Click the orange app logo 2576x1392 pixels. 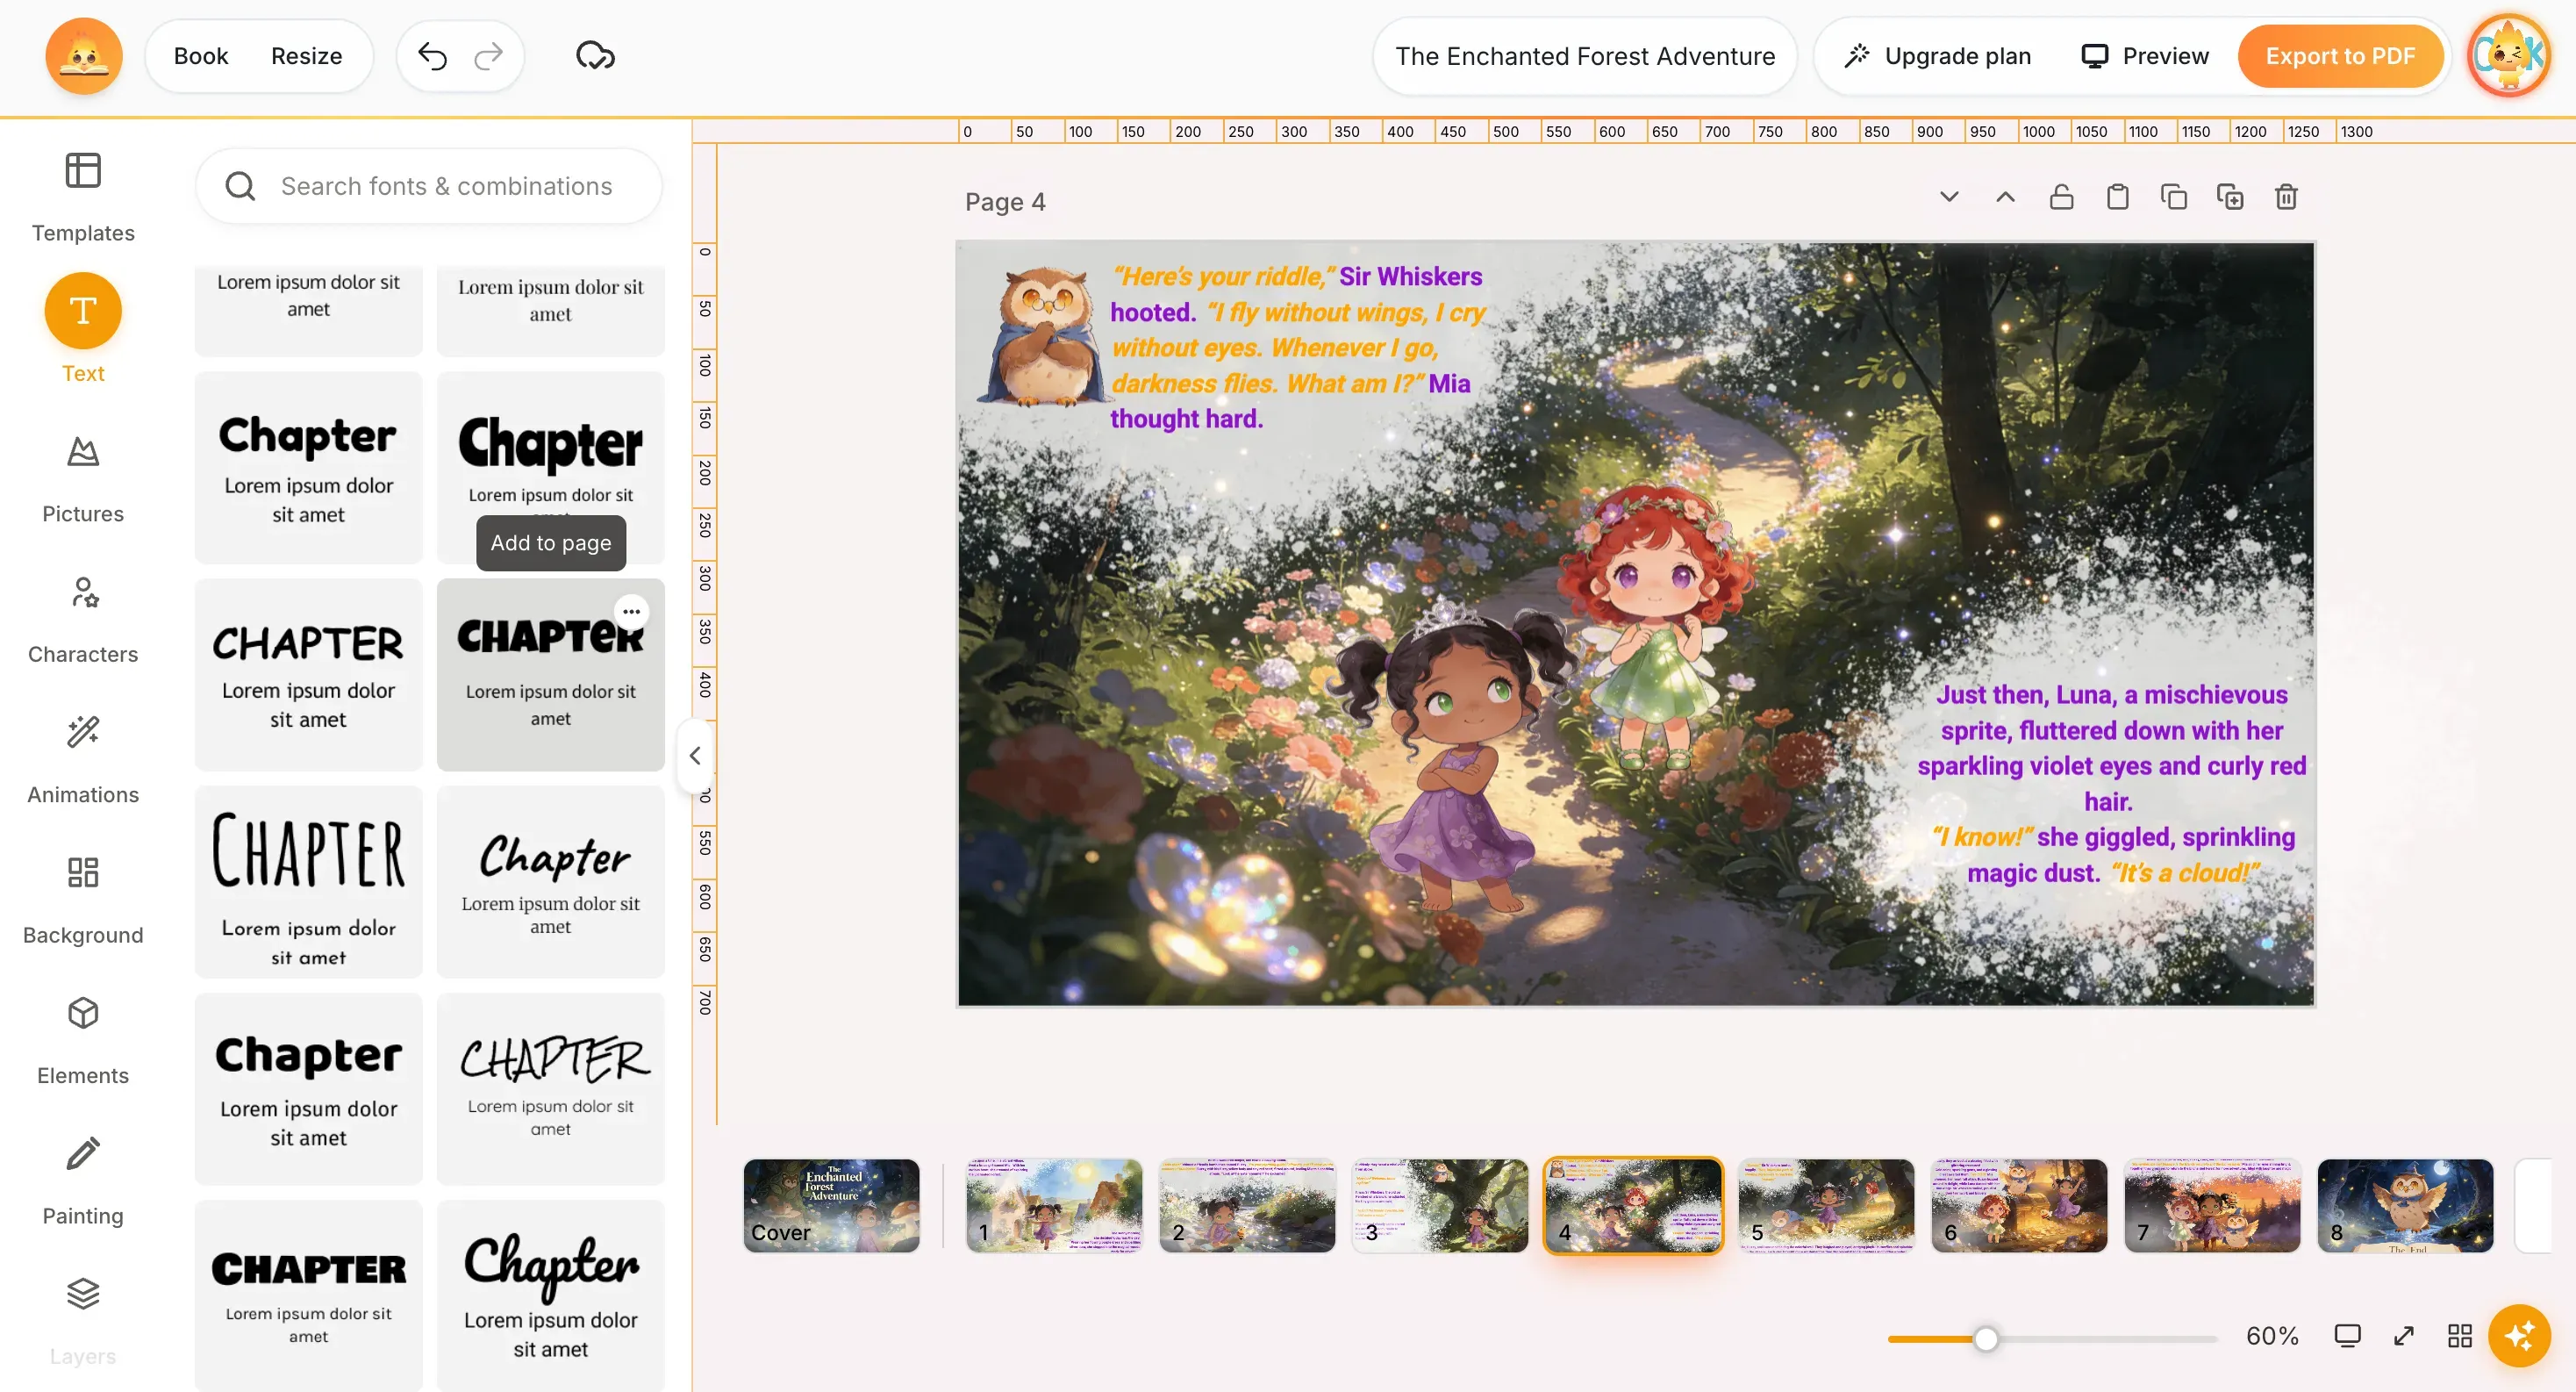pyautogui.click(x=84, y=56)
